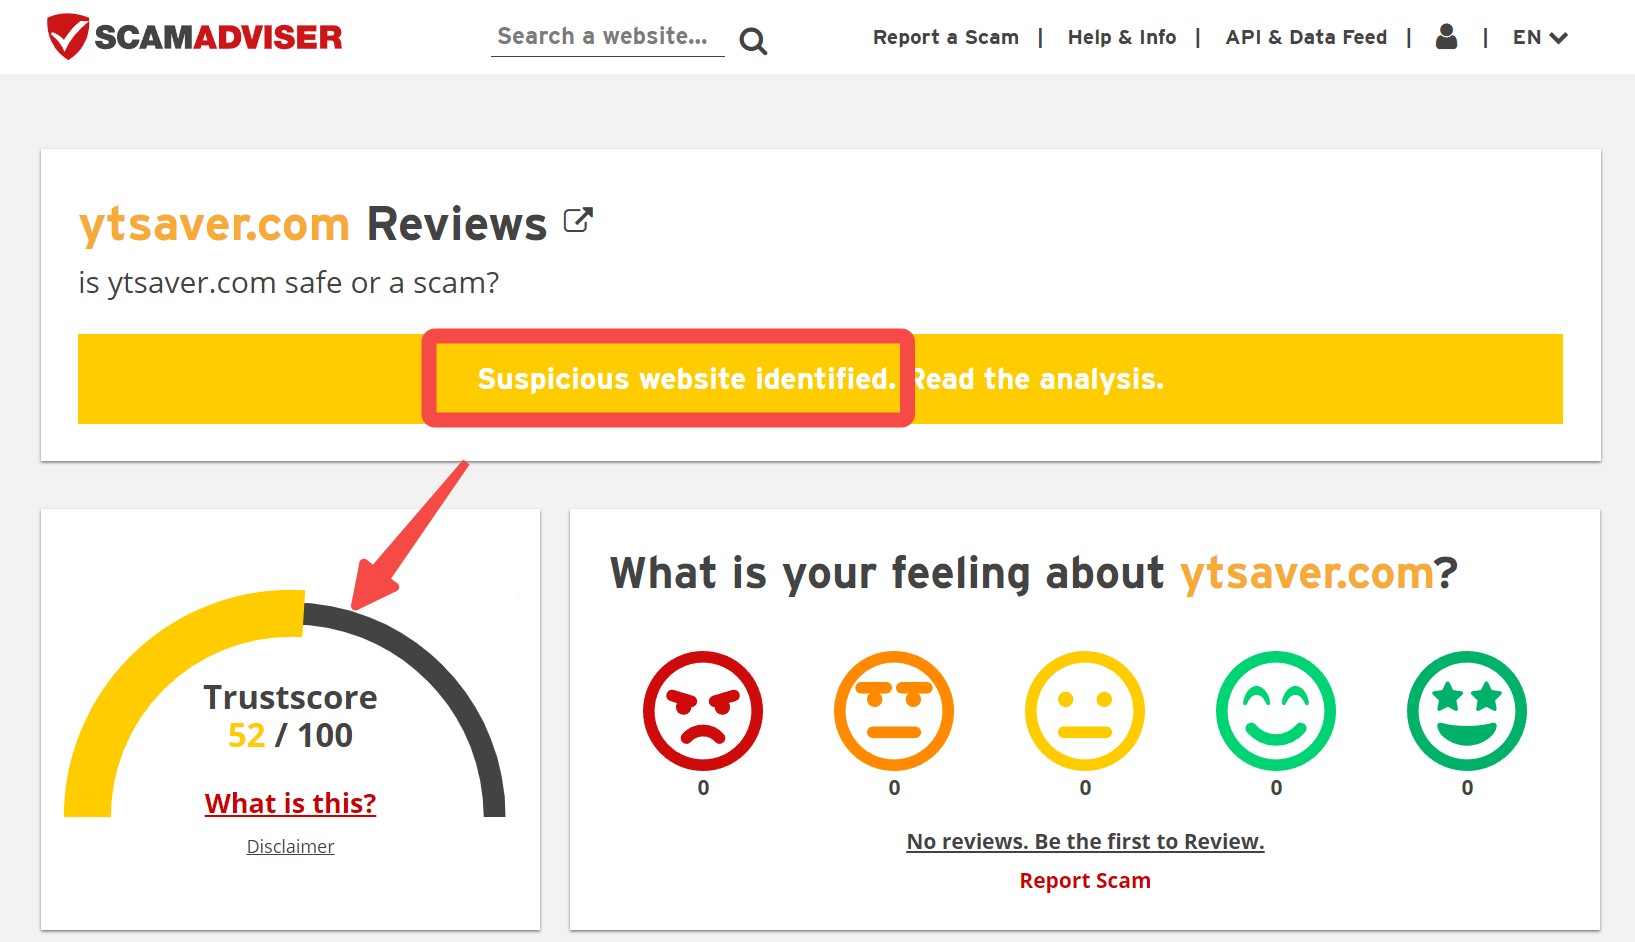Click the 'is ytsaver.com safe or a scam?' text
The image size is (1635, 942).
click(288, 283)
